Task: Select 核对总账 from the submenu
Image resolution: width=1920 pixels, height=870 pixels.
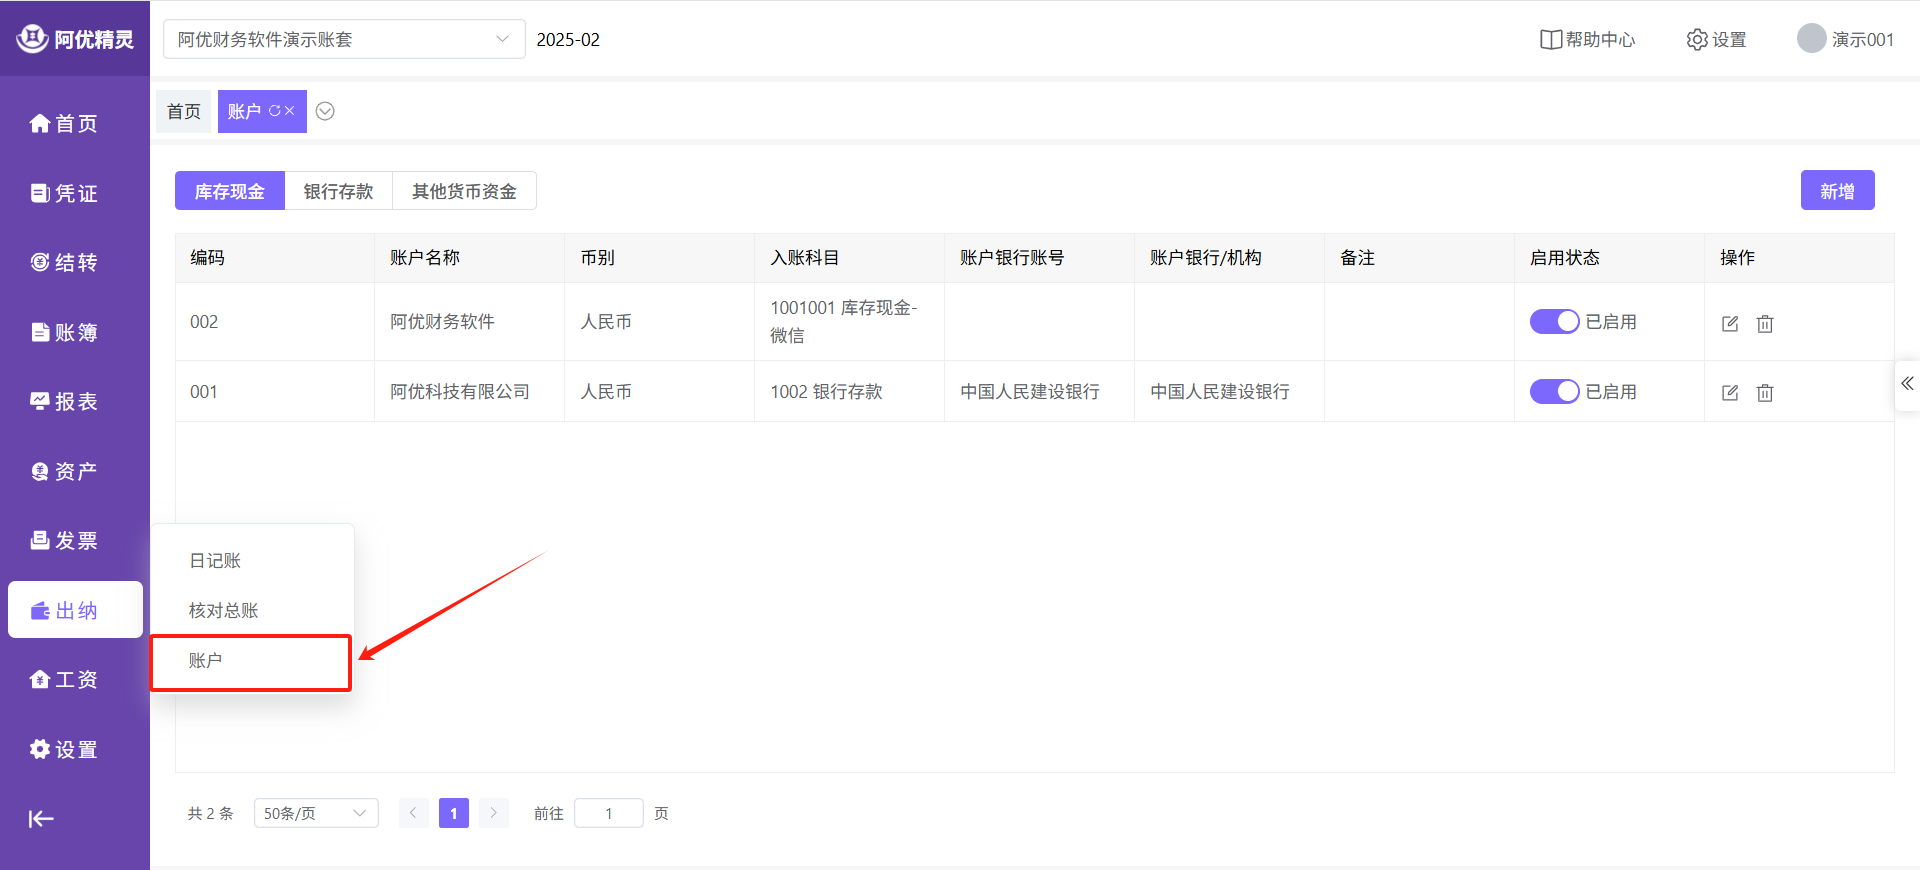Action: 223,611
